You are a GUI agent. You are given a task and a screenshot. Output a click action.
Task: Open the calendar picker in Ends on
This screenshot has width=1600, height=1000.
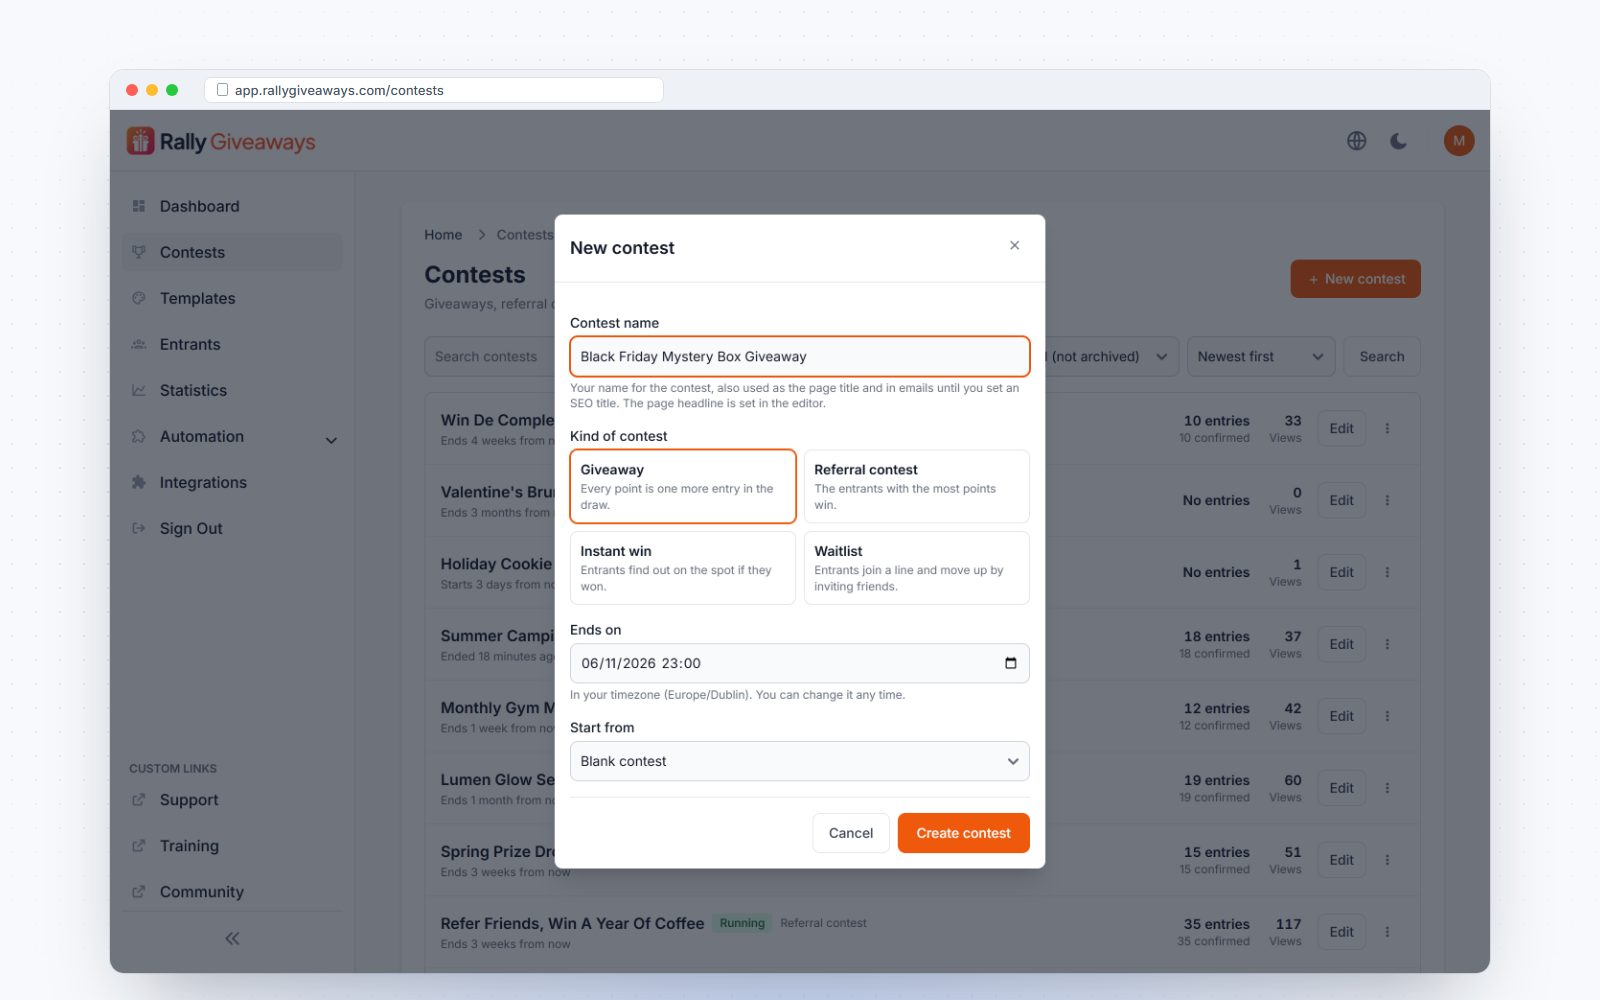pyautogui.click(x=1010, y=663)
